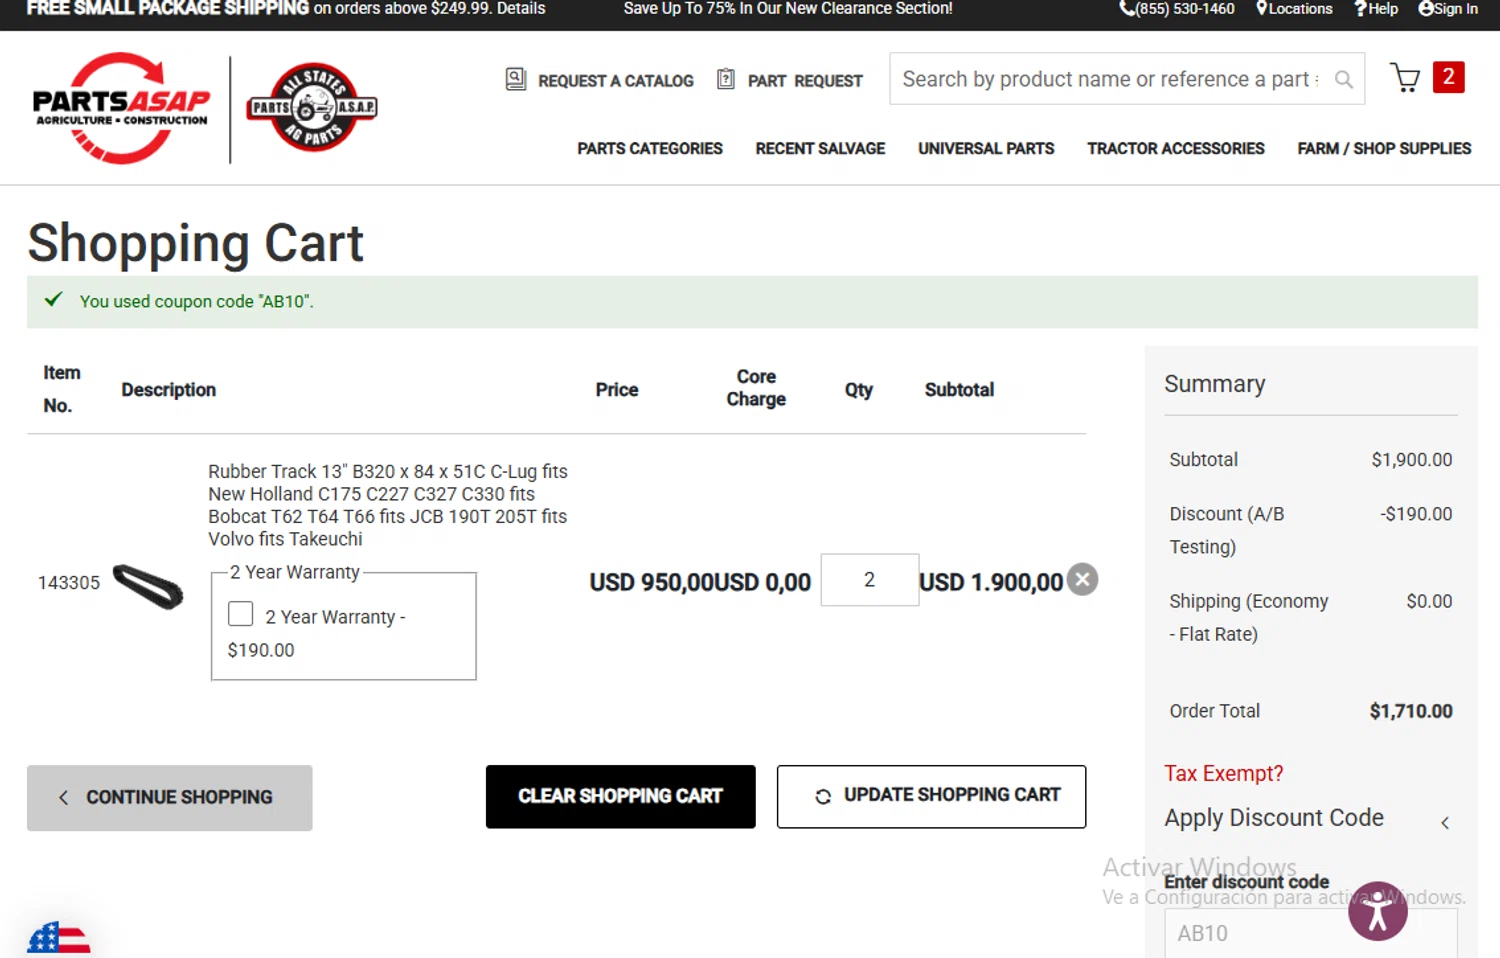Click CLEAR SHOPPING CART button

(621, 797)
